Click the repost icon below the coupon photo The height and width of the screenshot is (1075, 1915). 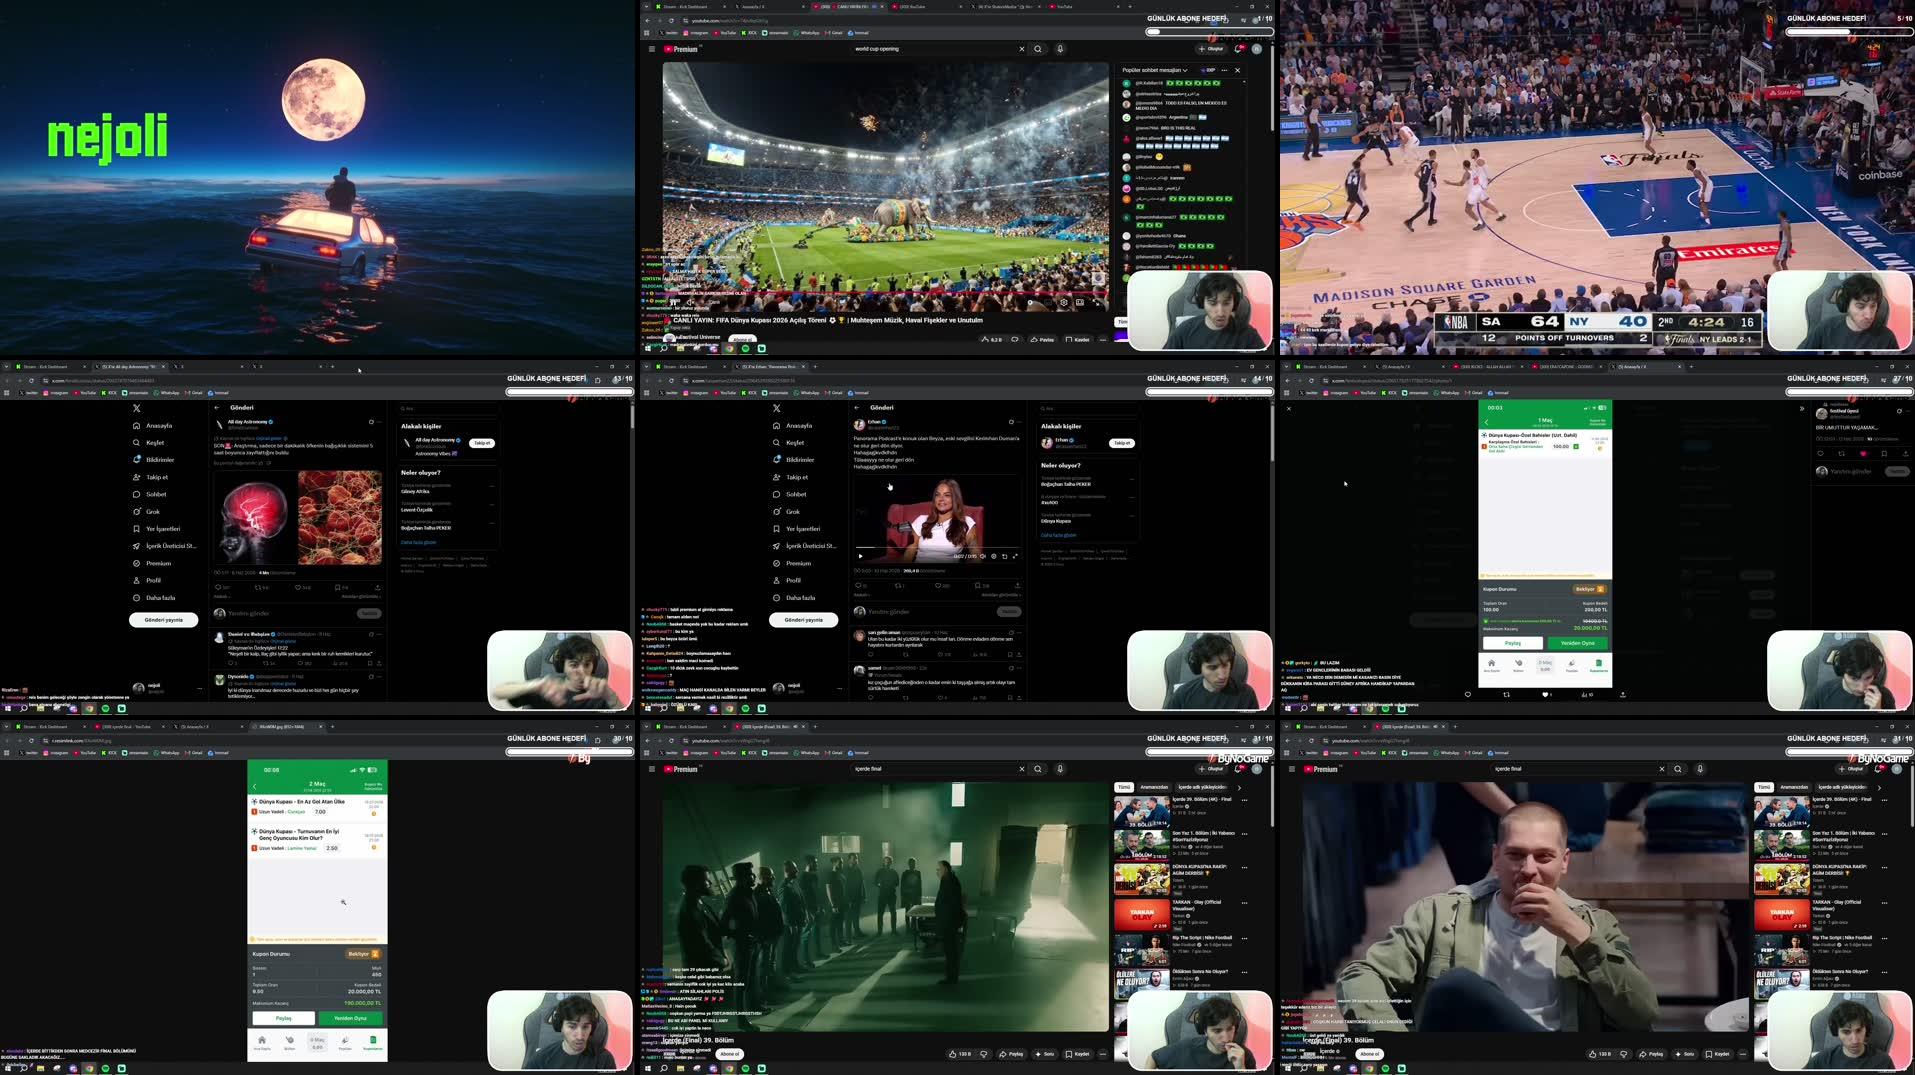[x=1506, y=695]
